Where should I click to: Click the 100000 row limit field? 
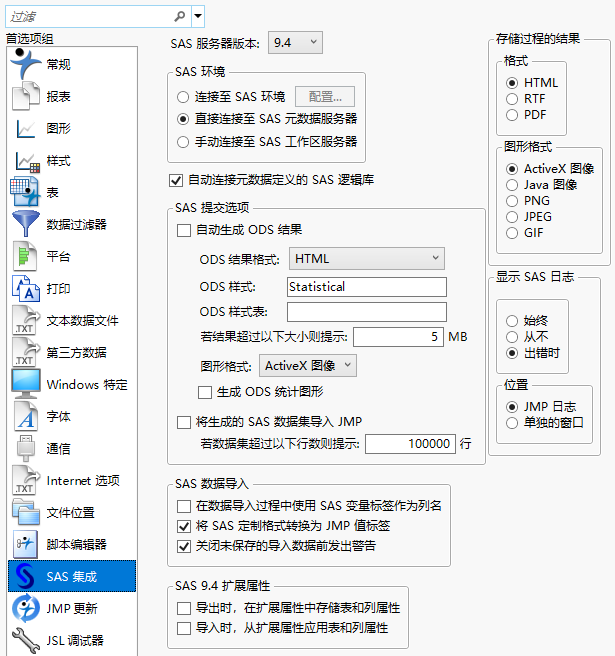[x=410, y=444]
